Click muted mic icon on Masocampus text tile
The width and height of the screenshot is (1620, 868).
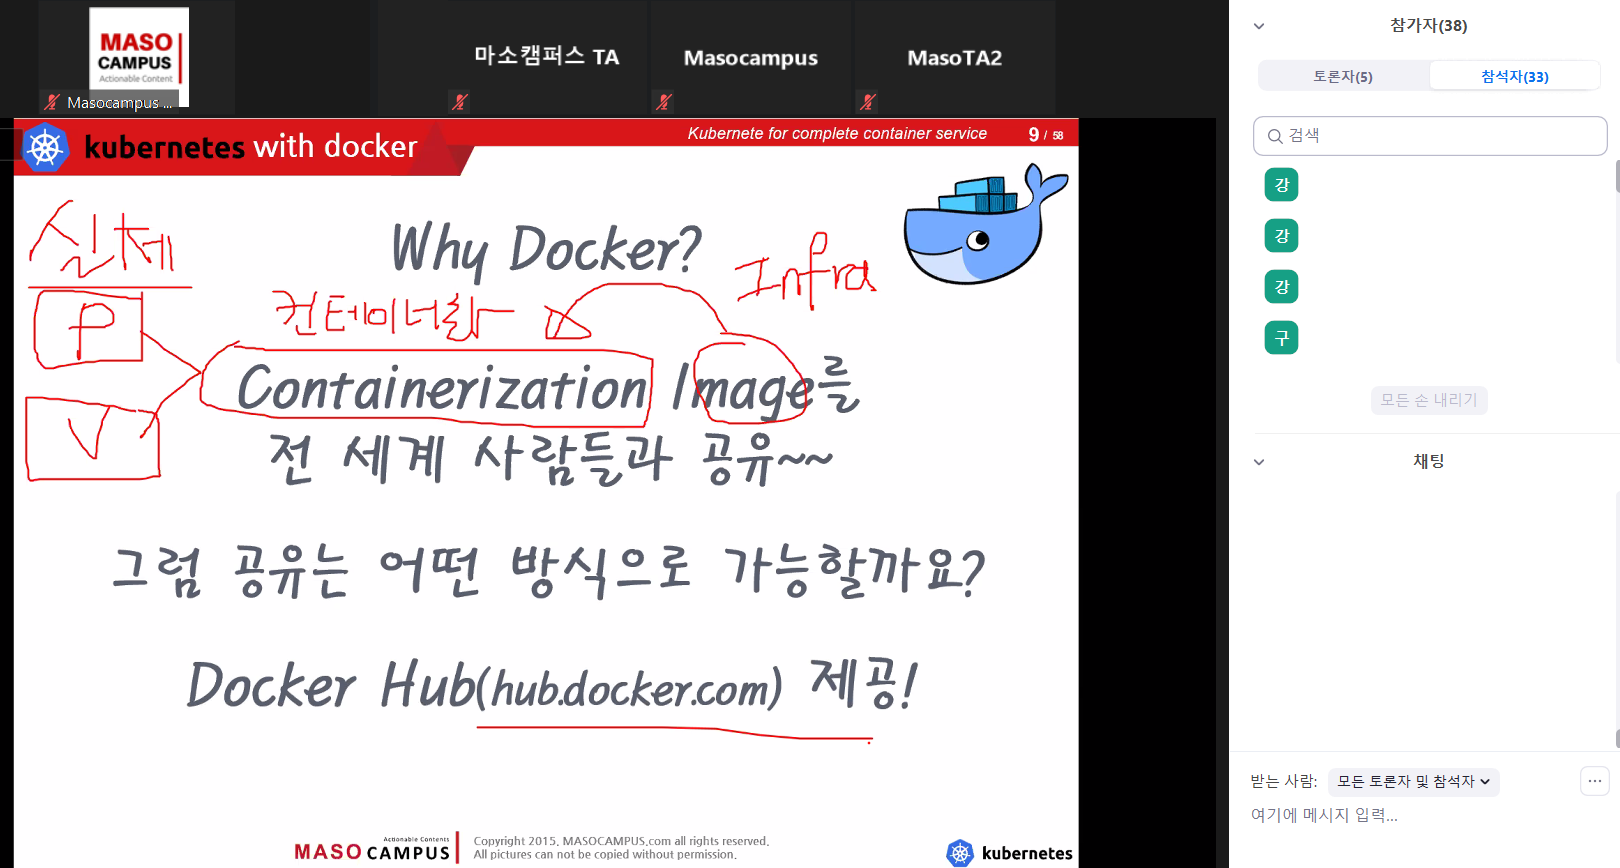[663, 101]
